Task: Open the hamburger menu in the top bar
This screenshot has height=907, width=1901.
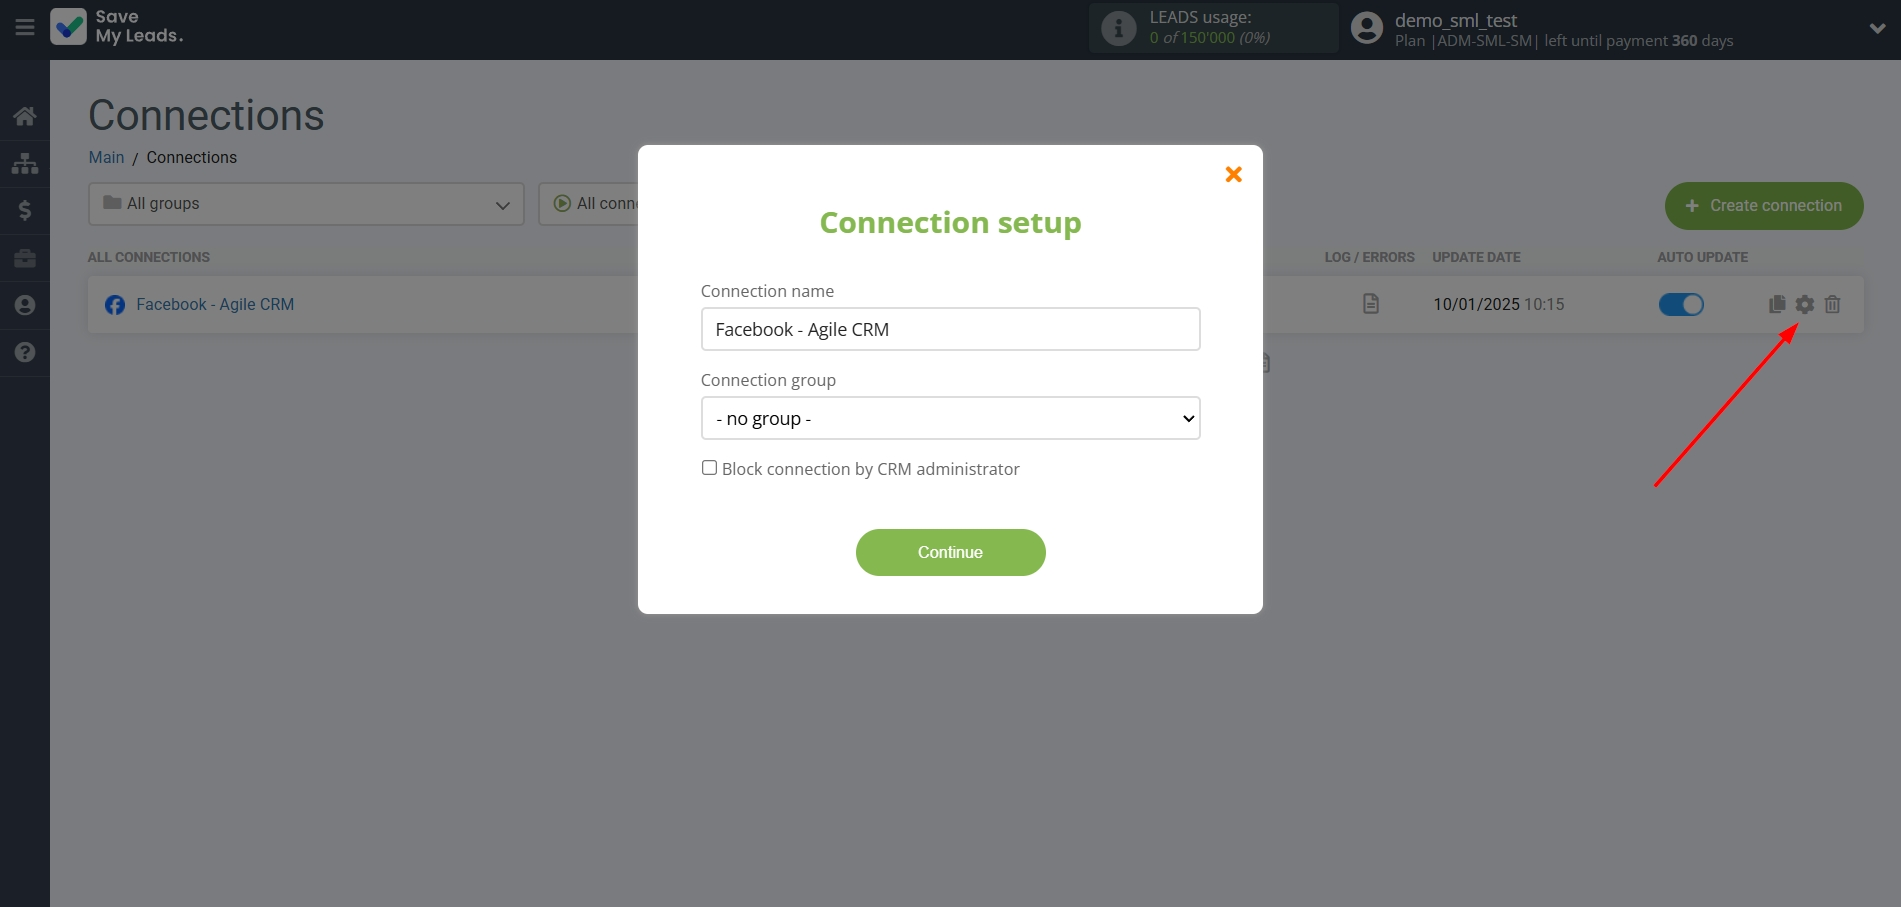Action: click(25, 27)
